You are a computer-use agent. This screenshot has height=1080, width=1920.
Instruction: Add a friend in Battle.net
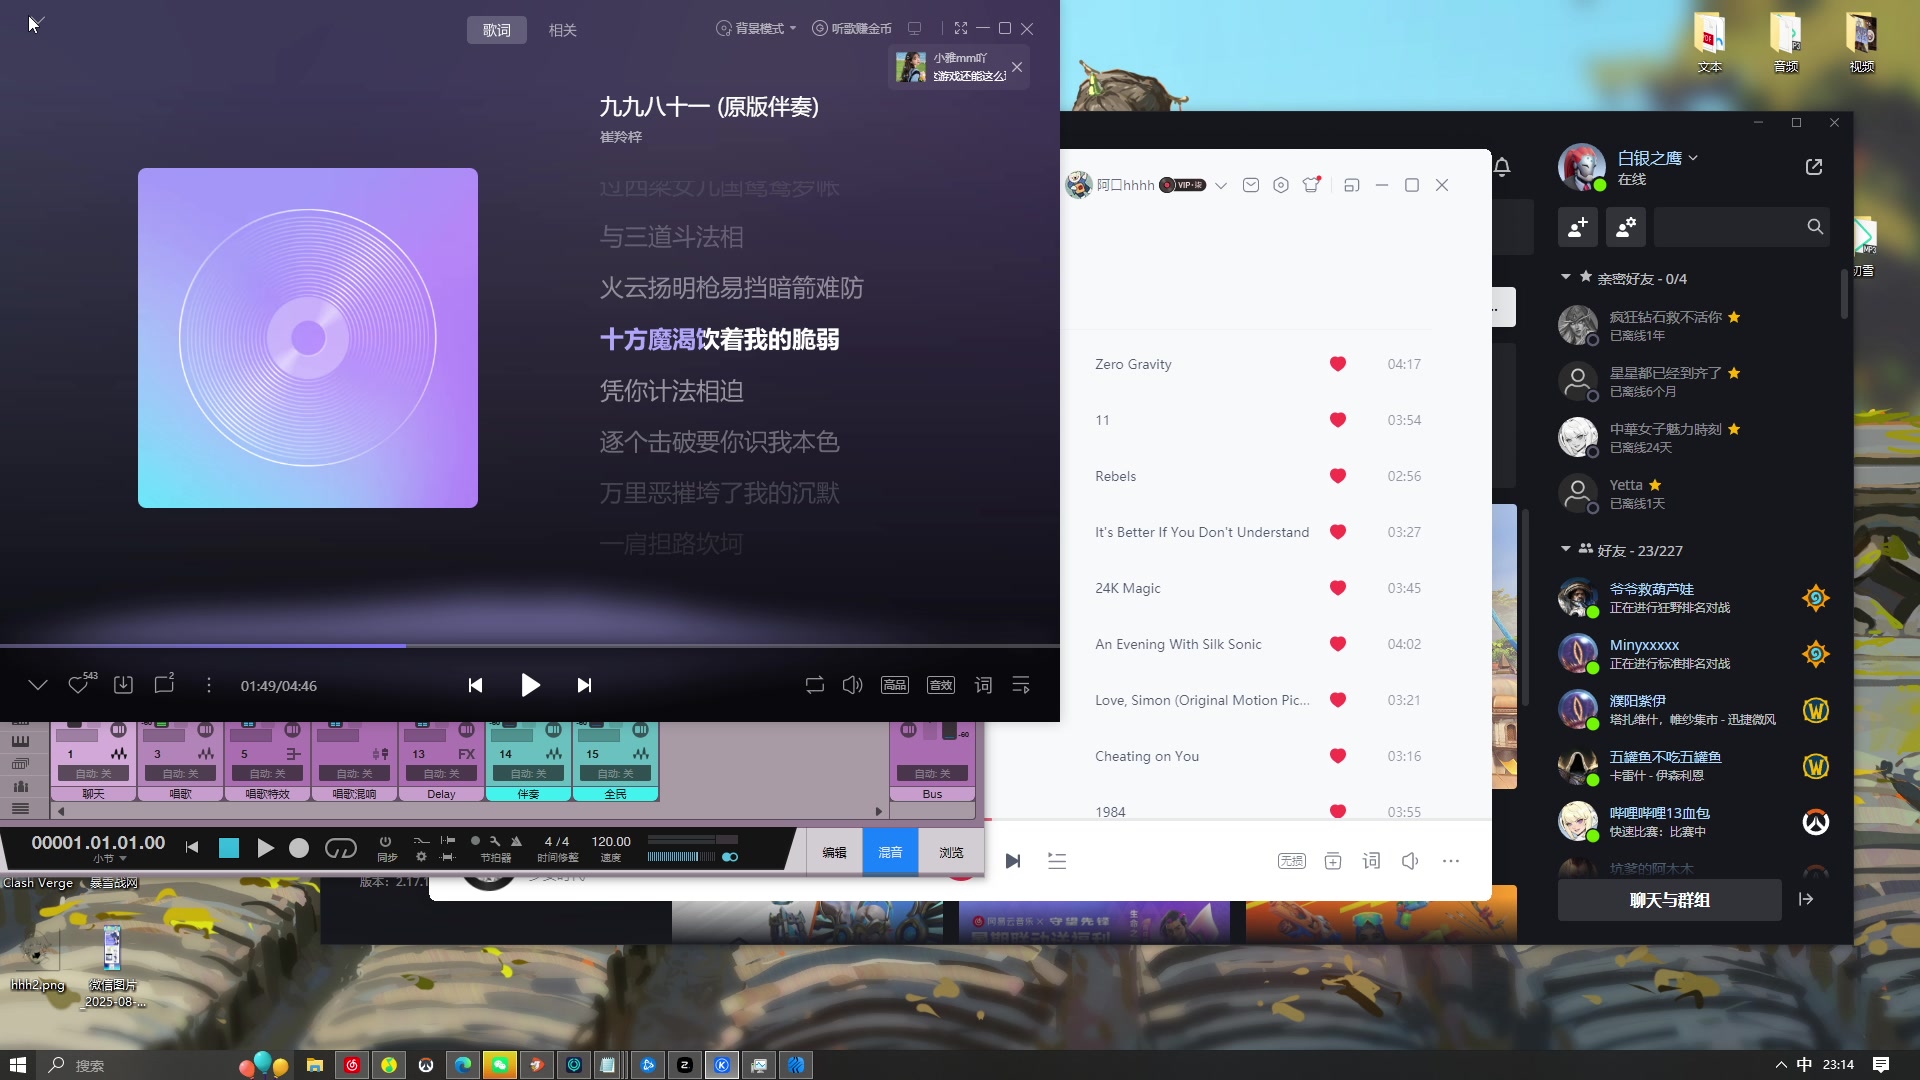1578,227
